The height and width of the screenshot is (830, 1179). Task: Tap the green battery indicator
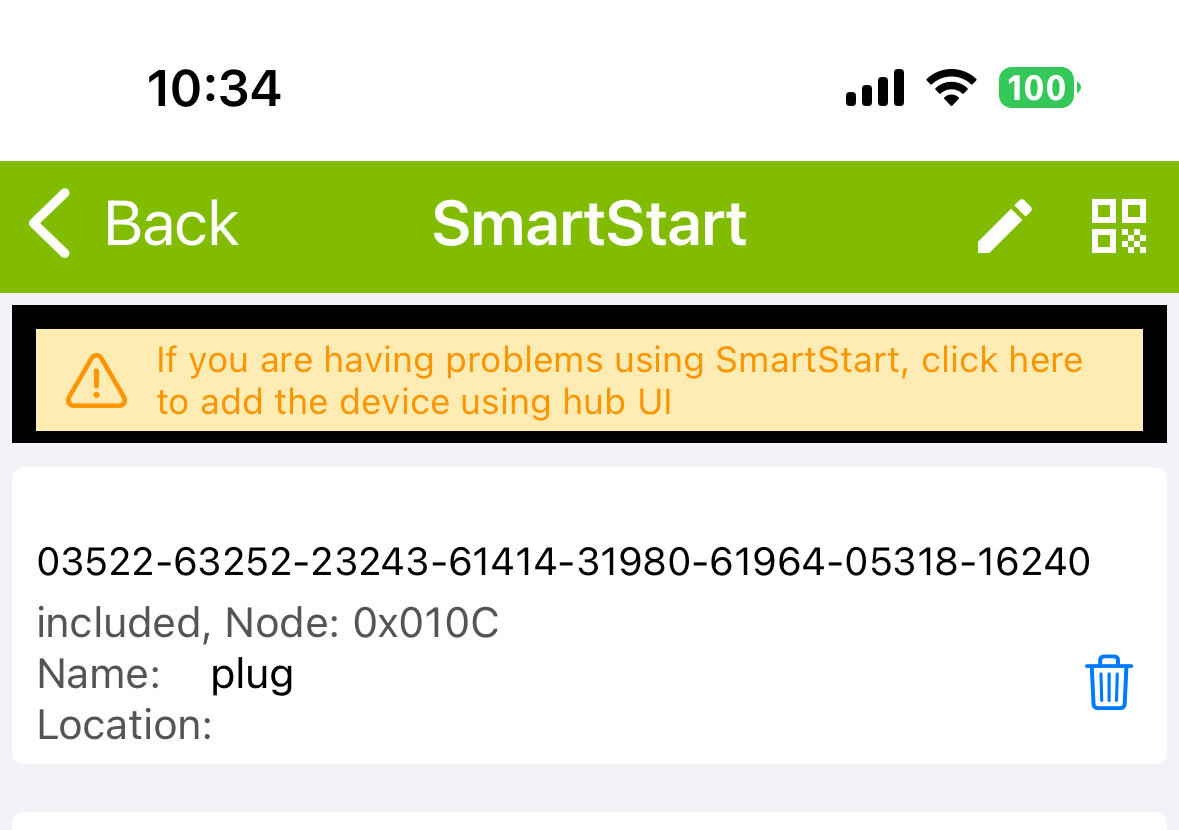(x=1039, y=89)
